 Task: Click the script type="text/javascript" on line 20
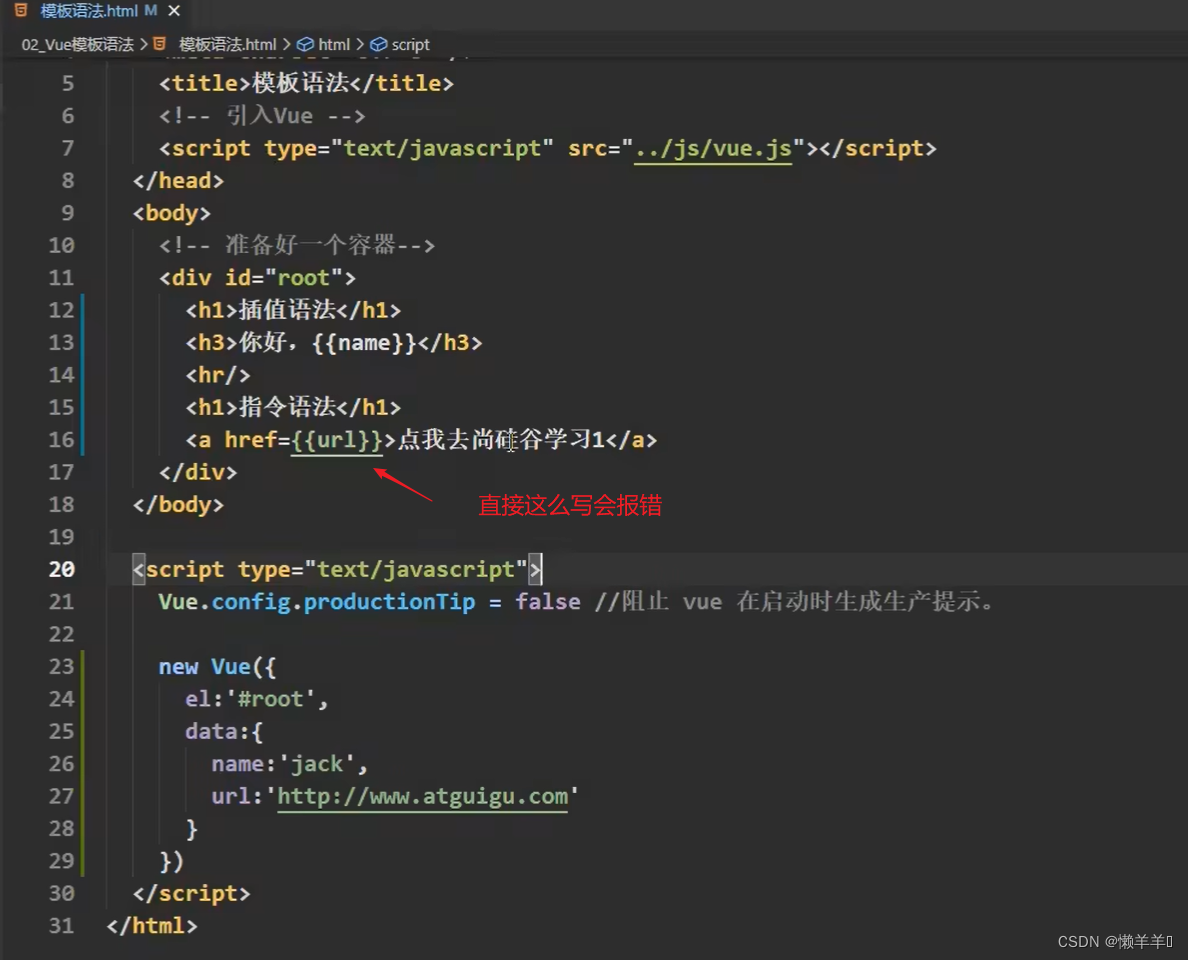tap(337, 569)
